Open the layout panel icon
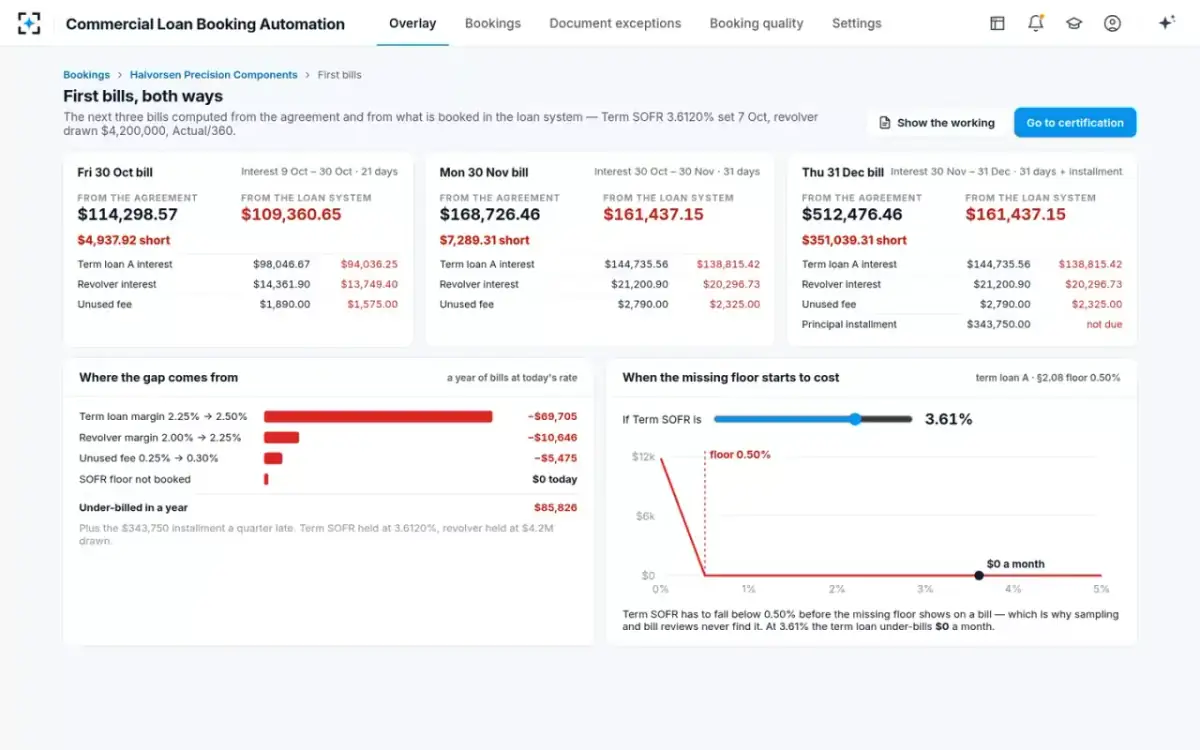The image size is (1200, 750). point(997,23)
